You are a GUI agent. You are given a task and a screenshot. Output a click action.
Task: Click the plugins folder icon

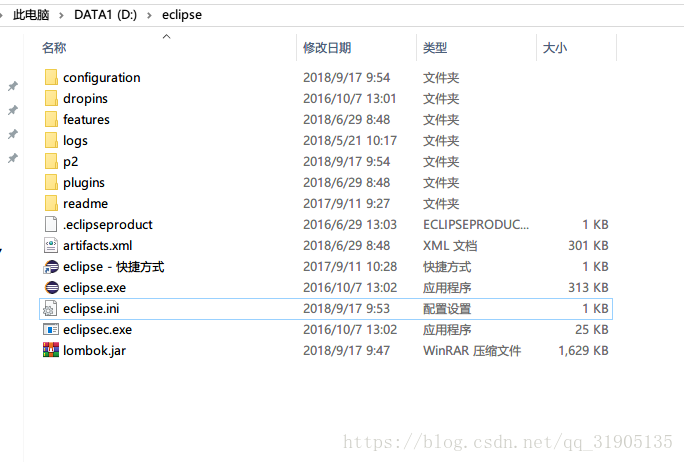pos(51,182)
